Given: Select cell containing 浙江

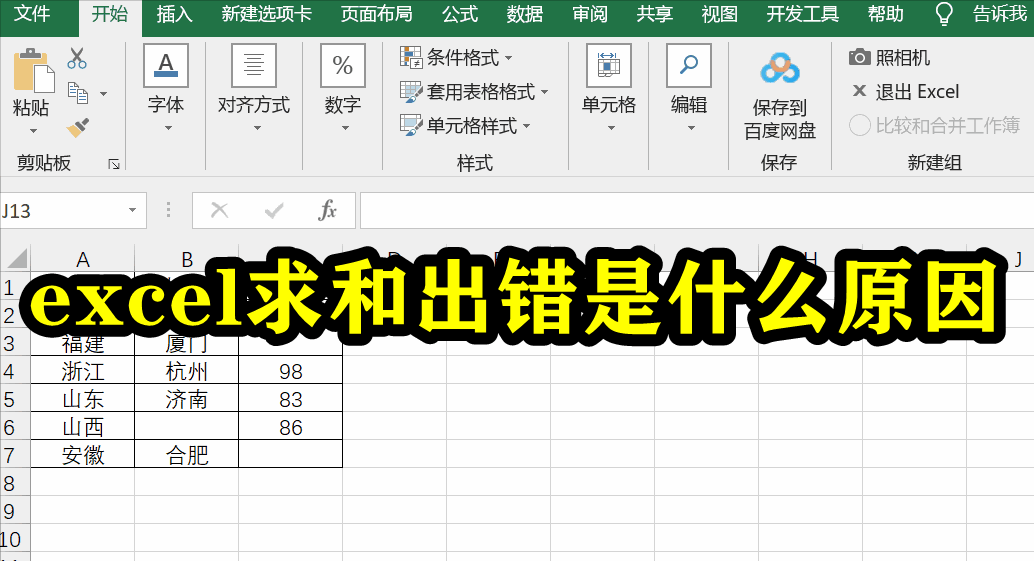Looking at the screenshot, I should [x=82, y=371].
